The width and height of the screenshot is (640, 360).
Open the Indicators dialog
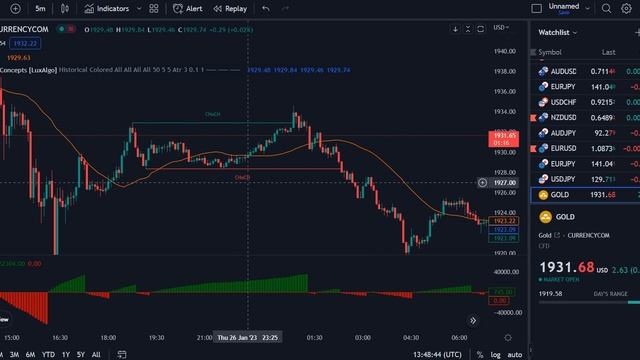point(107,9)
